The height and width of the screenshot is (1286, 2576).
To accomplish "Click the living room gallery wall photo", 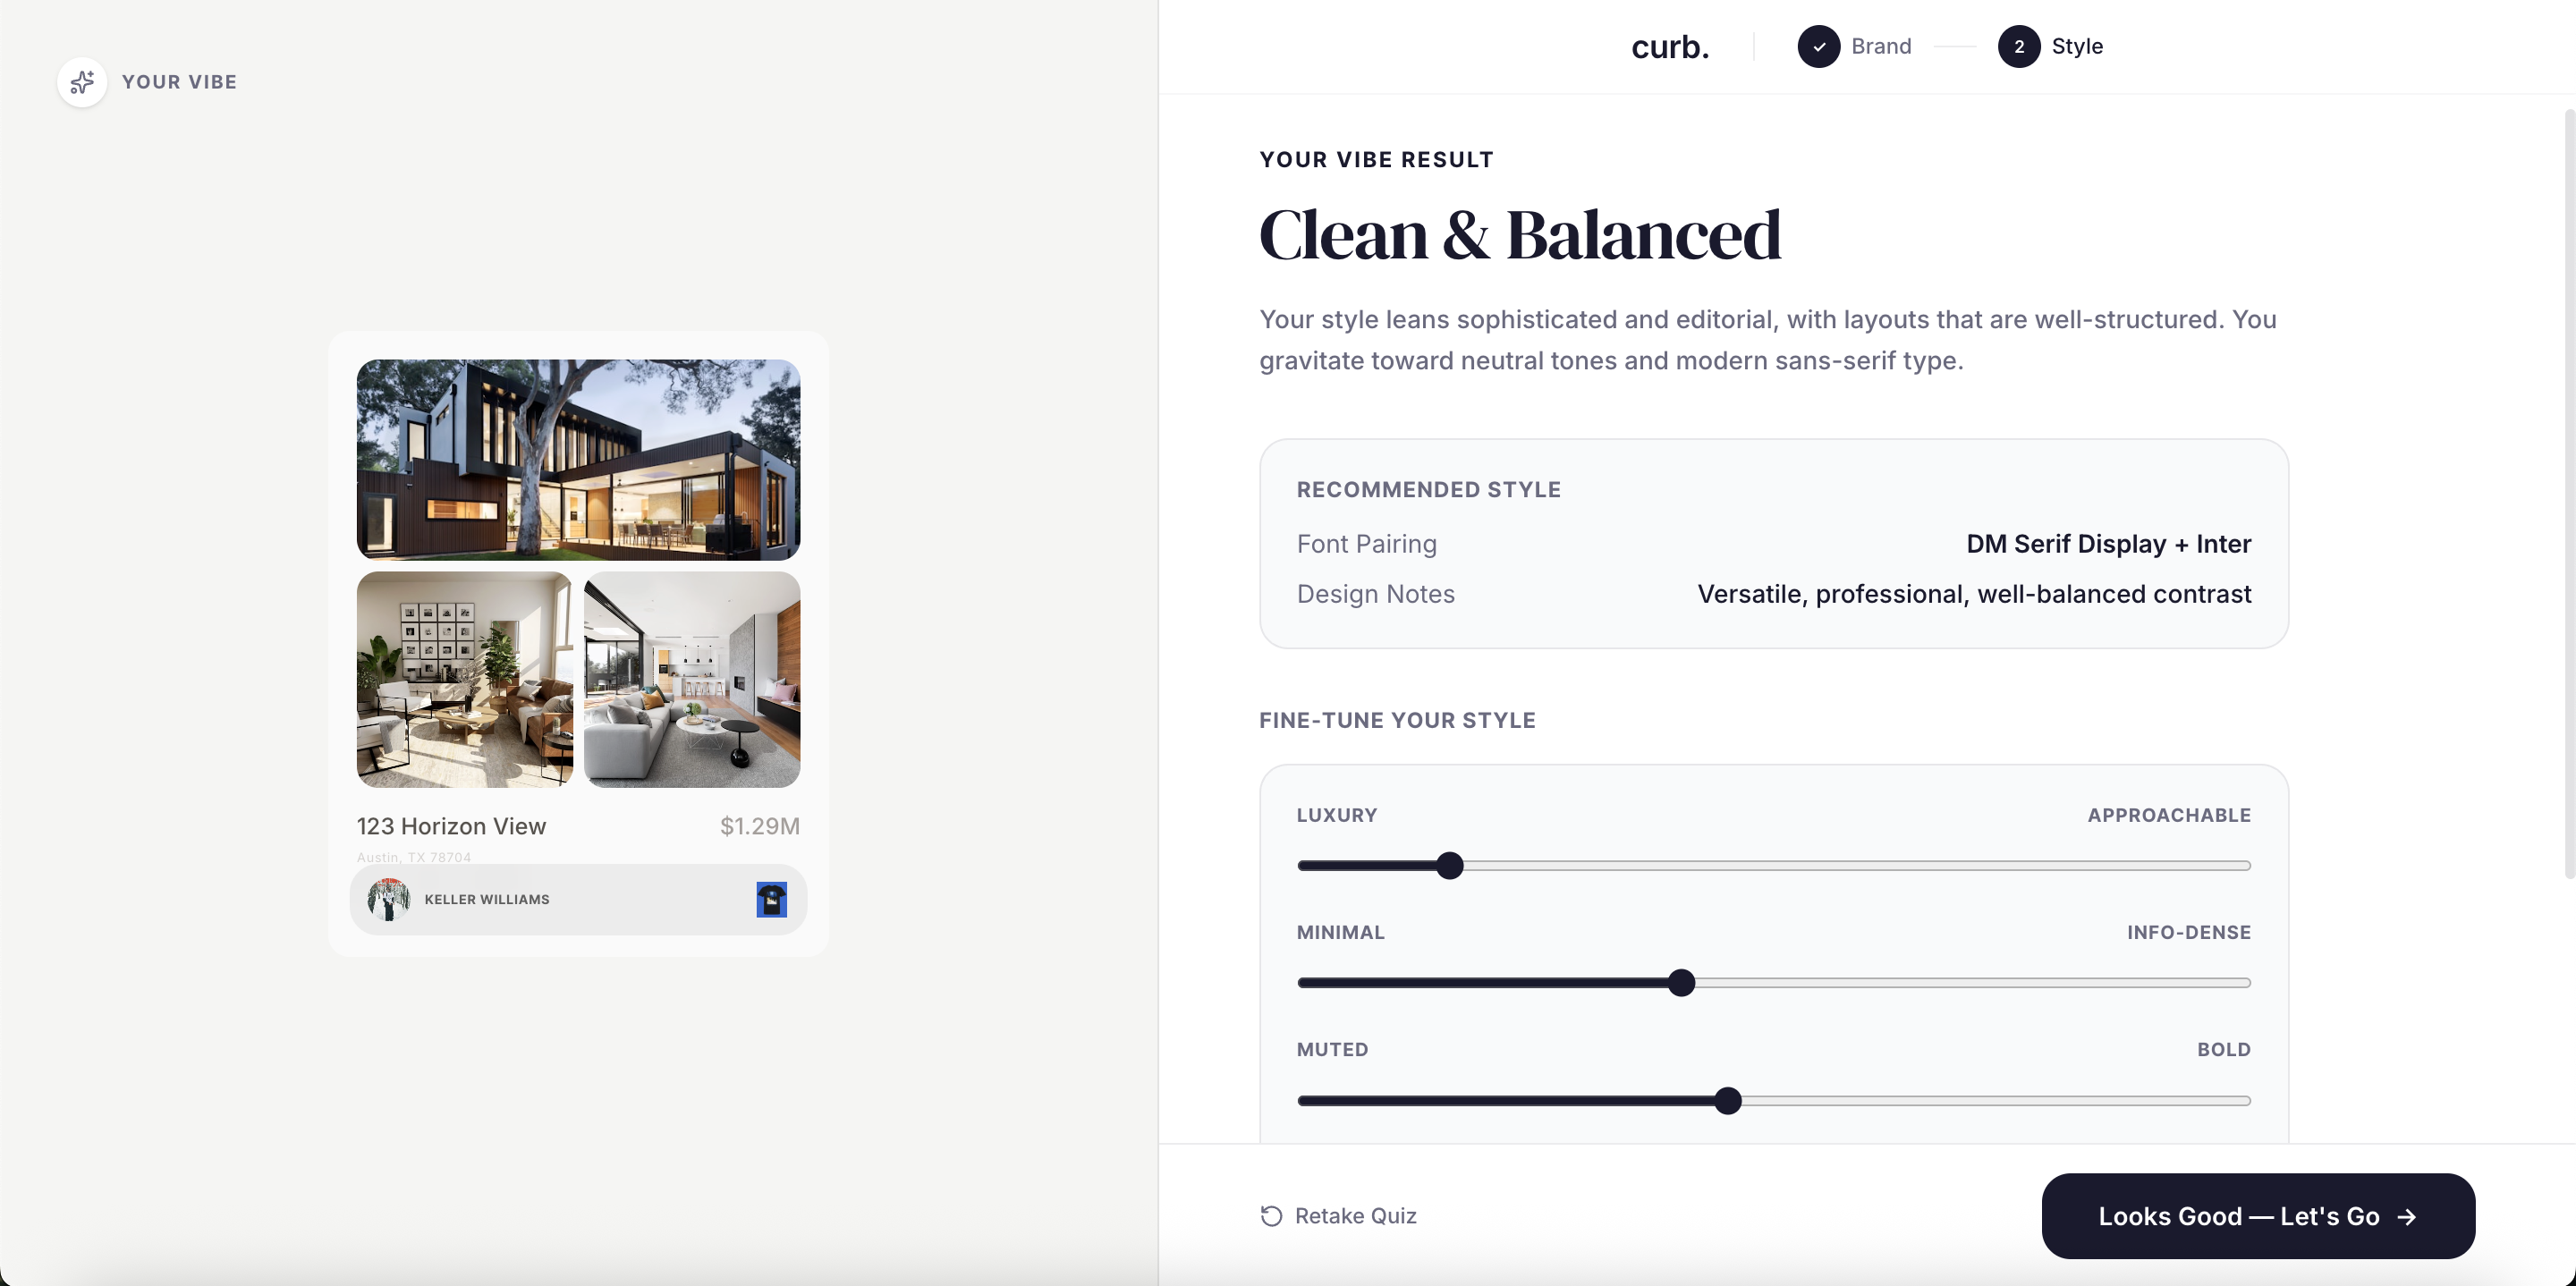I will click(x=465, y=680).
